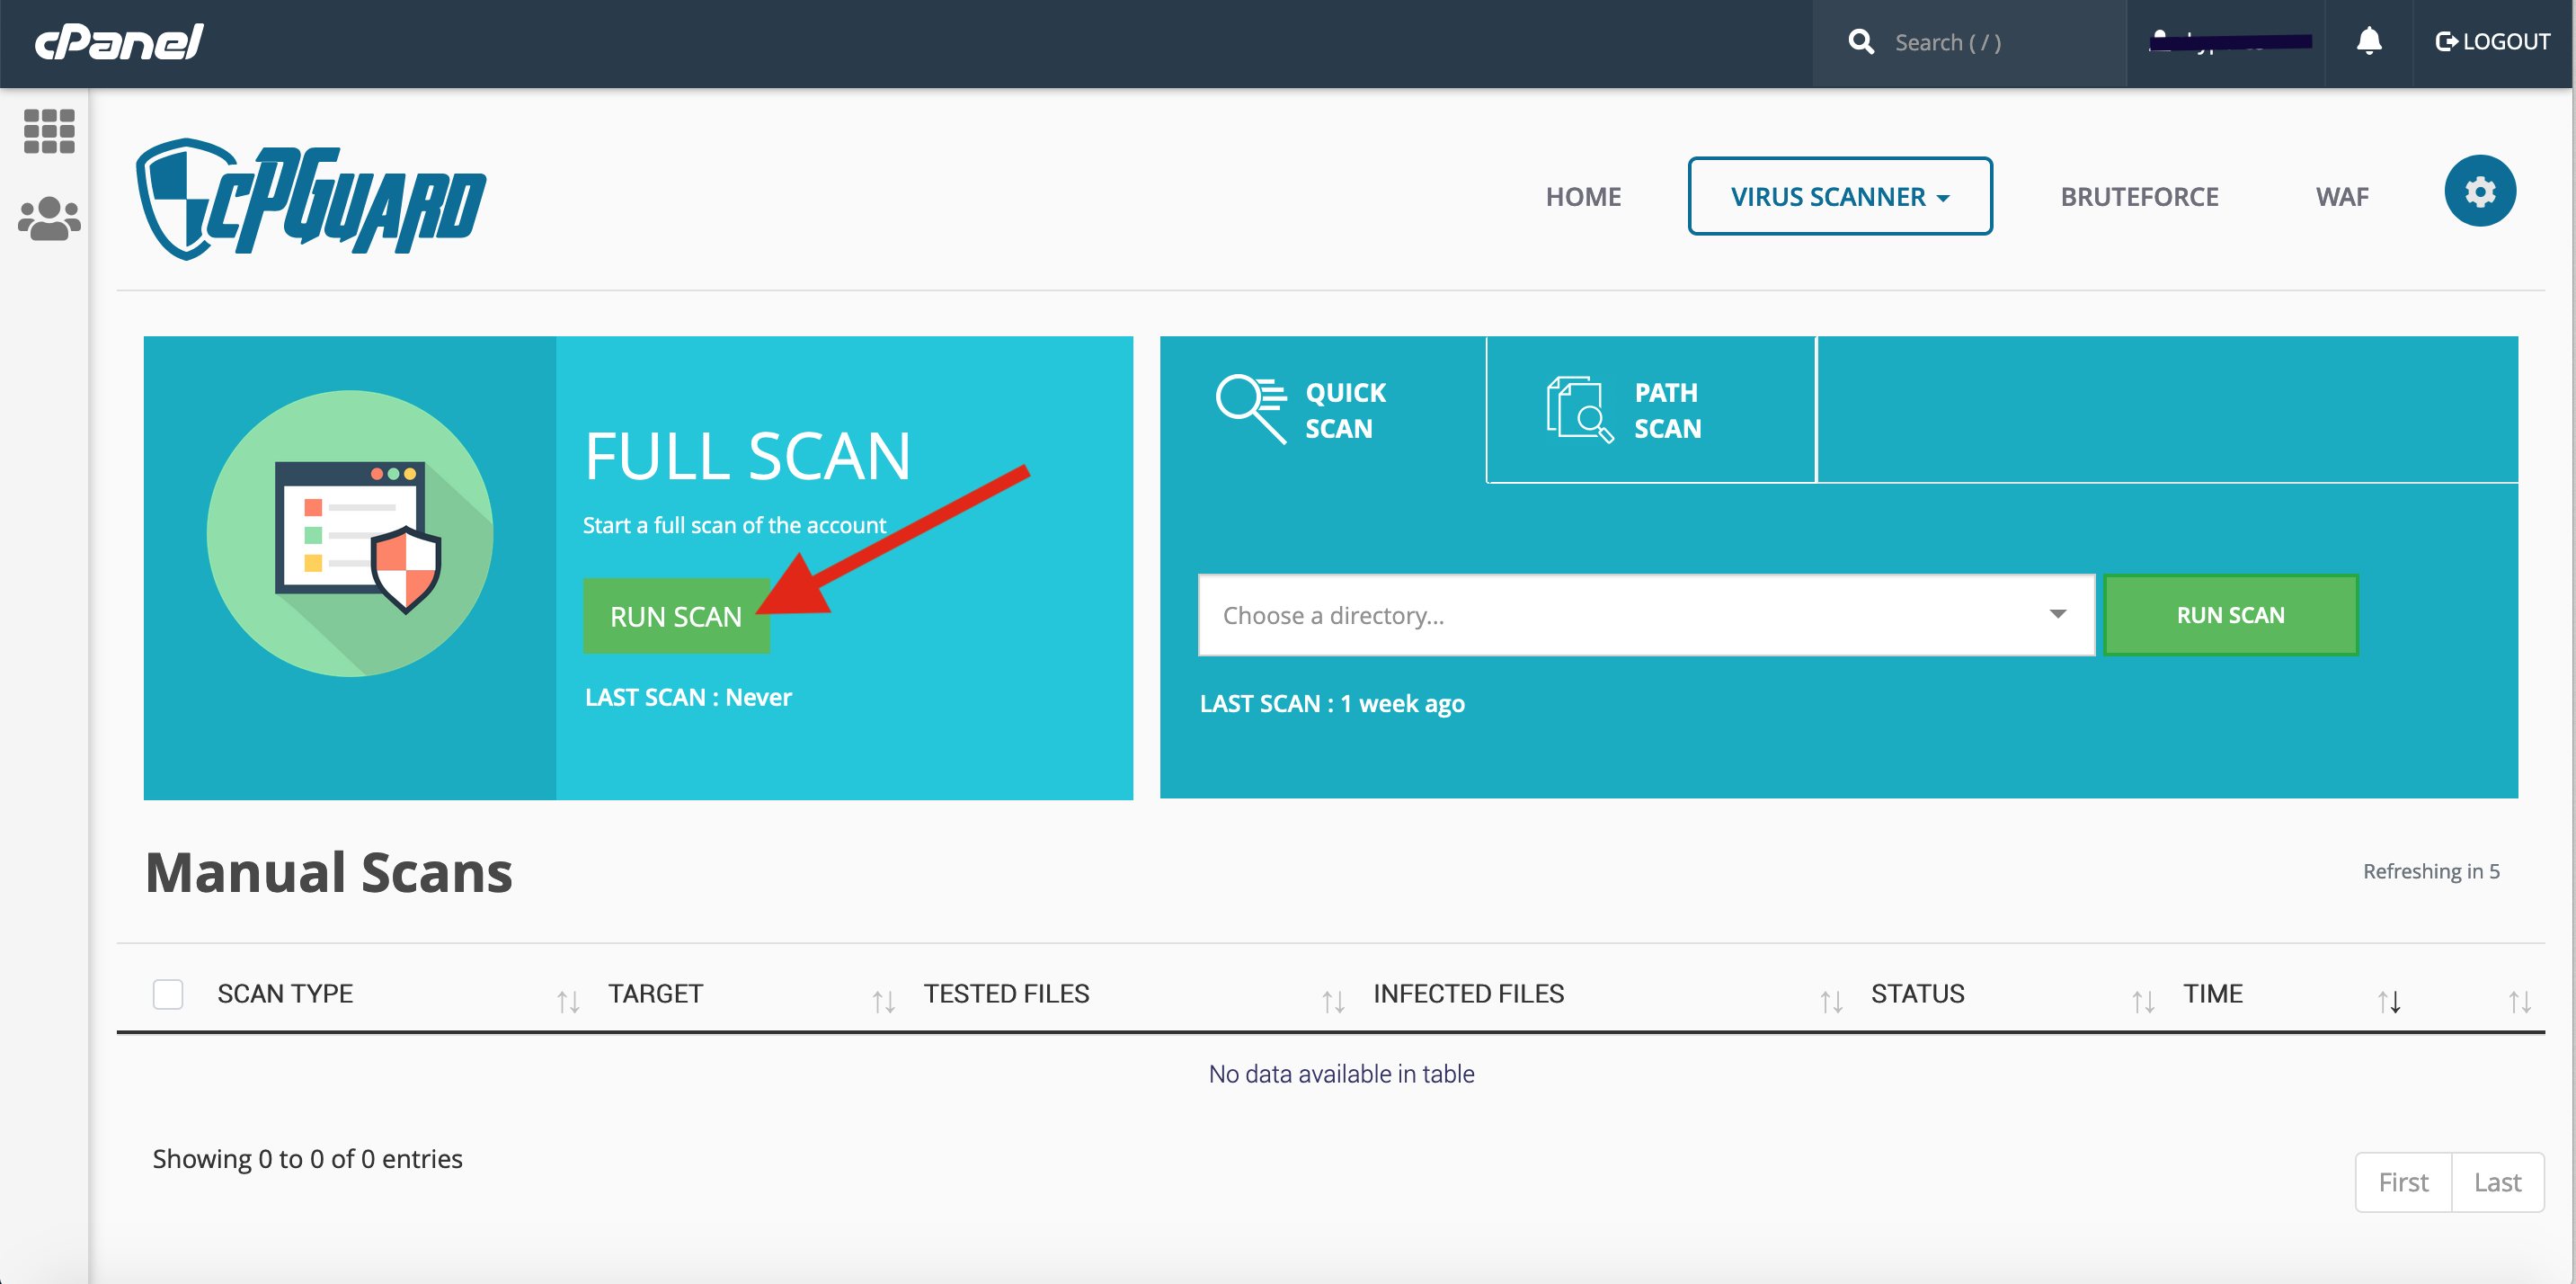This screenshot has width=2576, height=1284.
Task: Open the WAF section
Action: pyautogui.click(x=2341, y=196)
